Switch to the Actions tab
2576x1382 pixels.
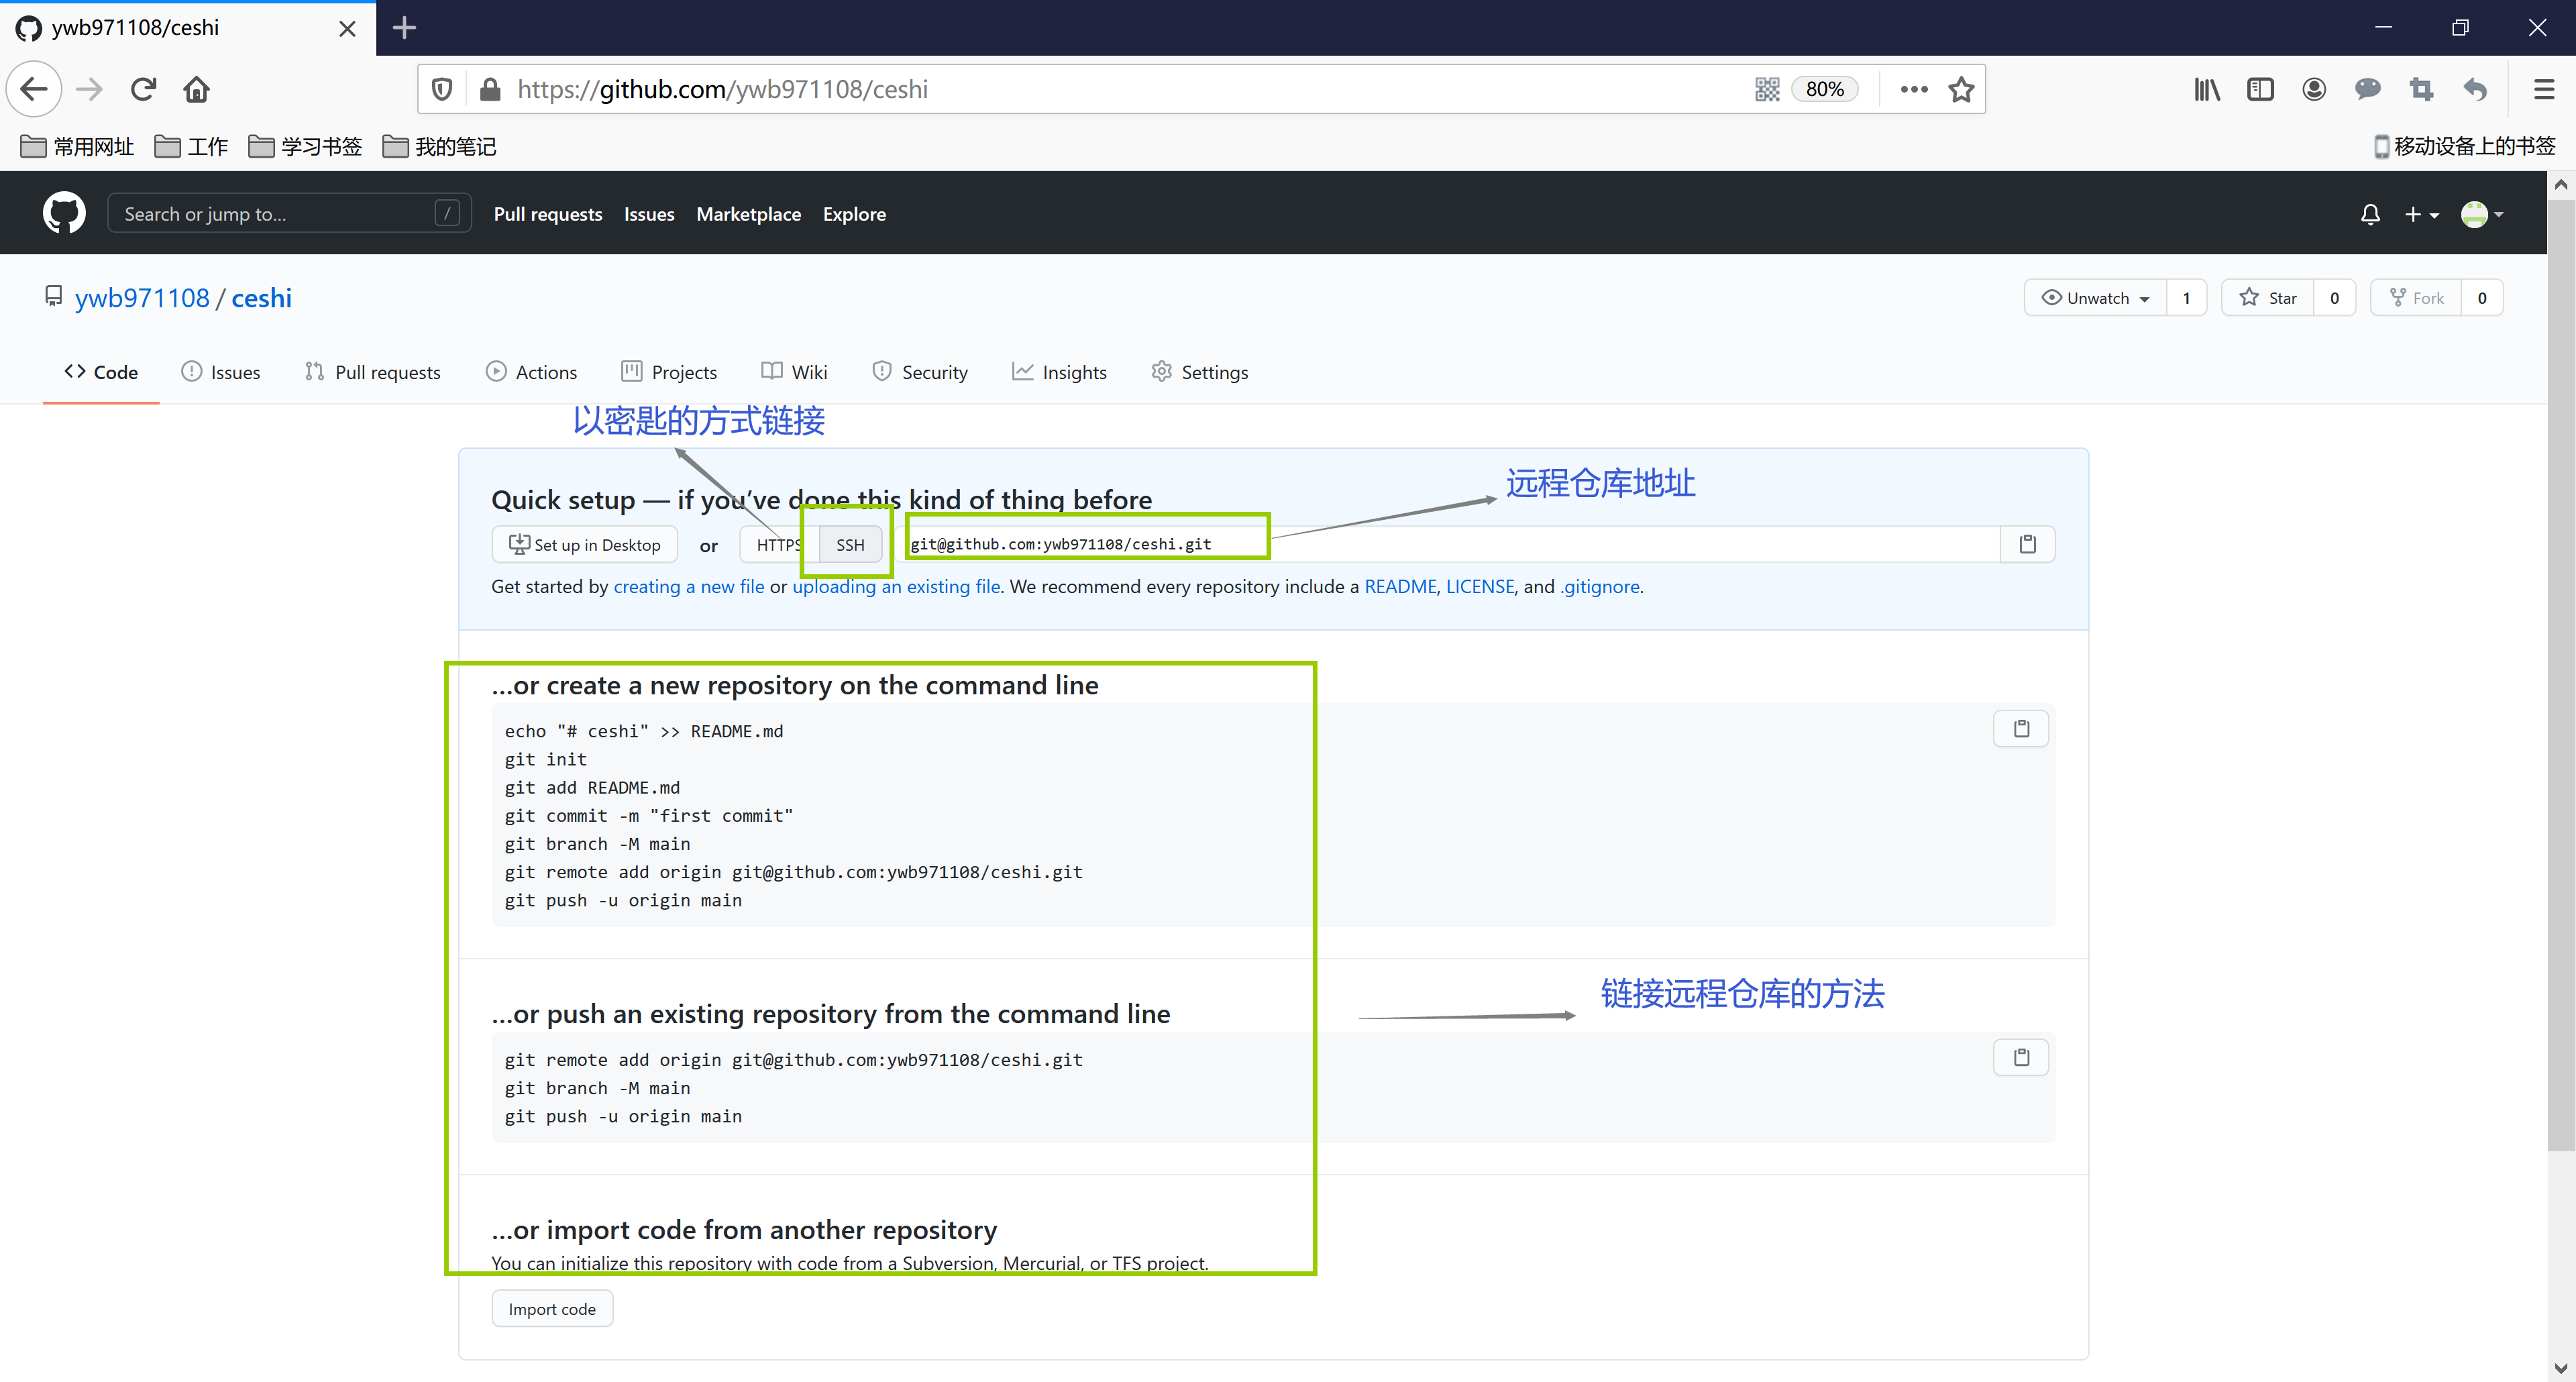tap(531, 372)
